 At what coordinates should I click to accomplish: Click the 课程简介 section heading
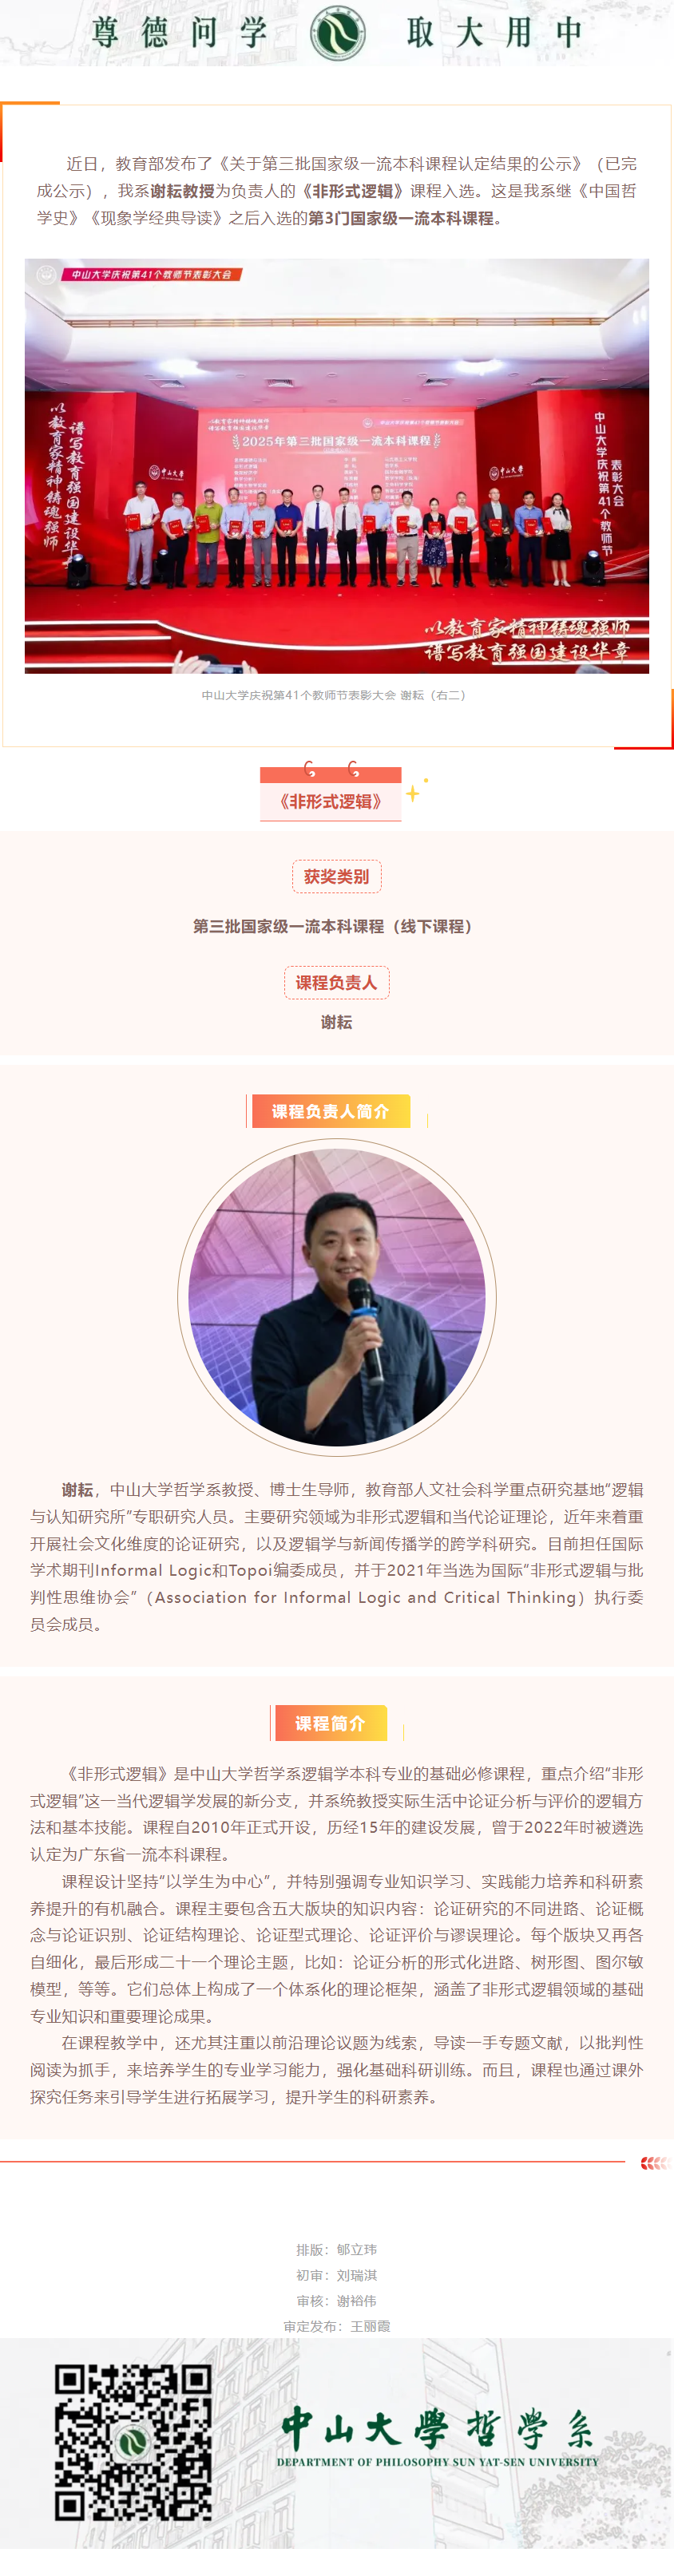coord(330,1723)
